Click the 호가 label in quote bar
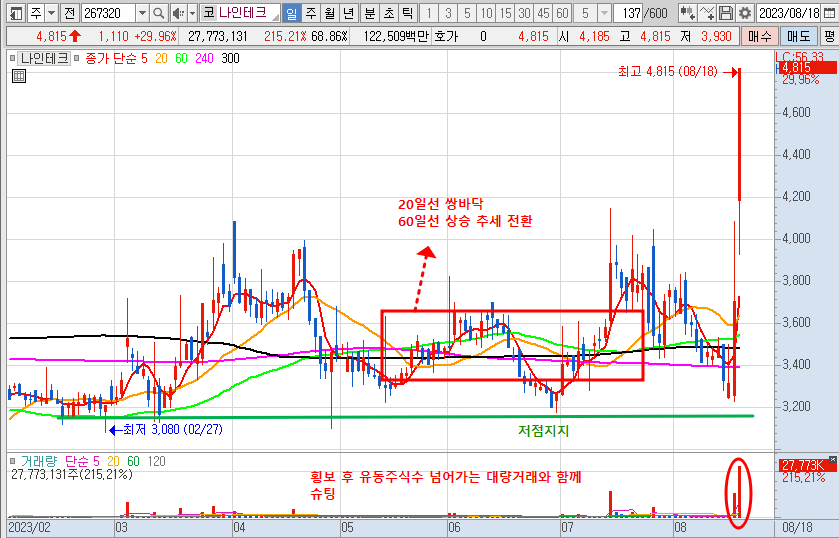Viewport: 839px width, 538px height. [x=446, y=36]
